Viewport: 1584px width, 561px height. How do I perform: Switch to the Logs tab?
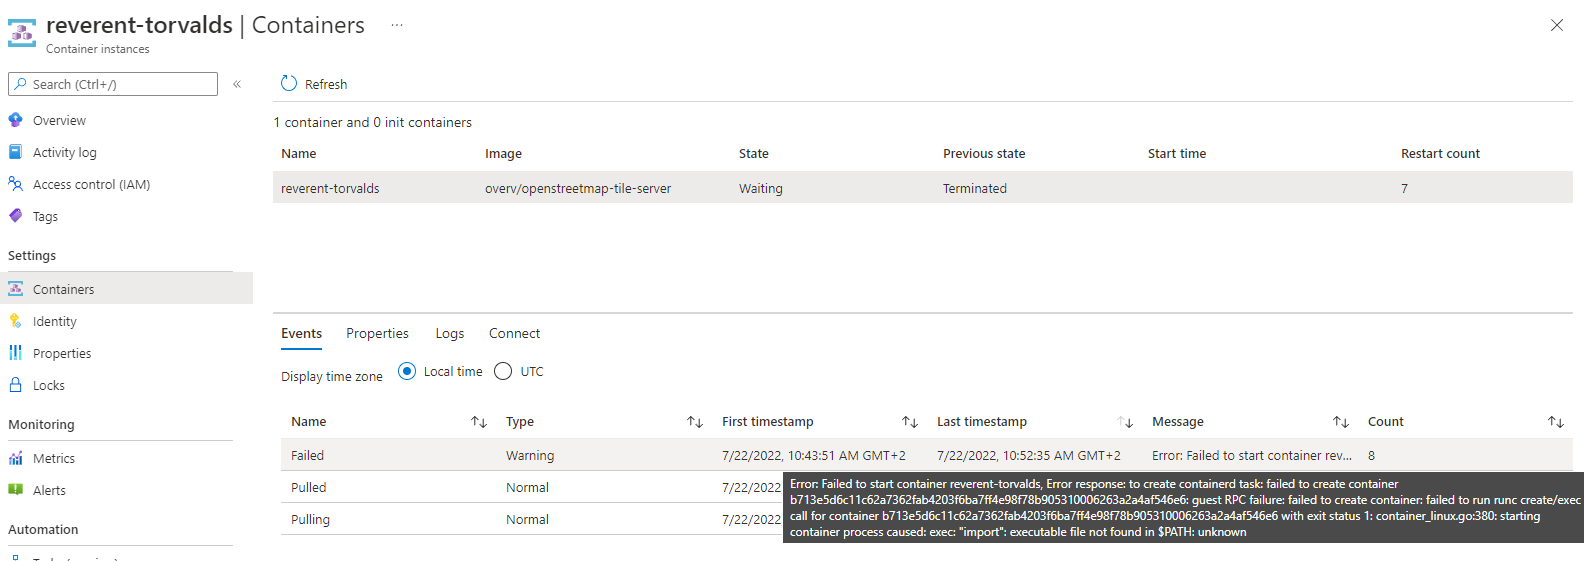click(450, 333)
